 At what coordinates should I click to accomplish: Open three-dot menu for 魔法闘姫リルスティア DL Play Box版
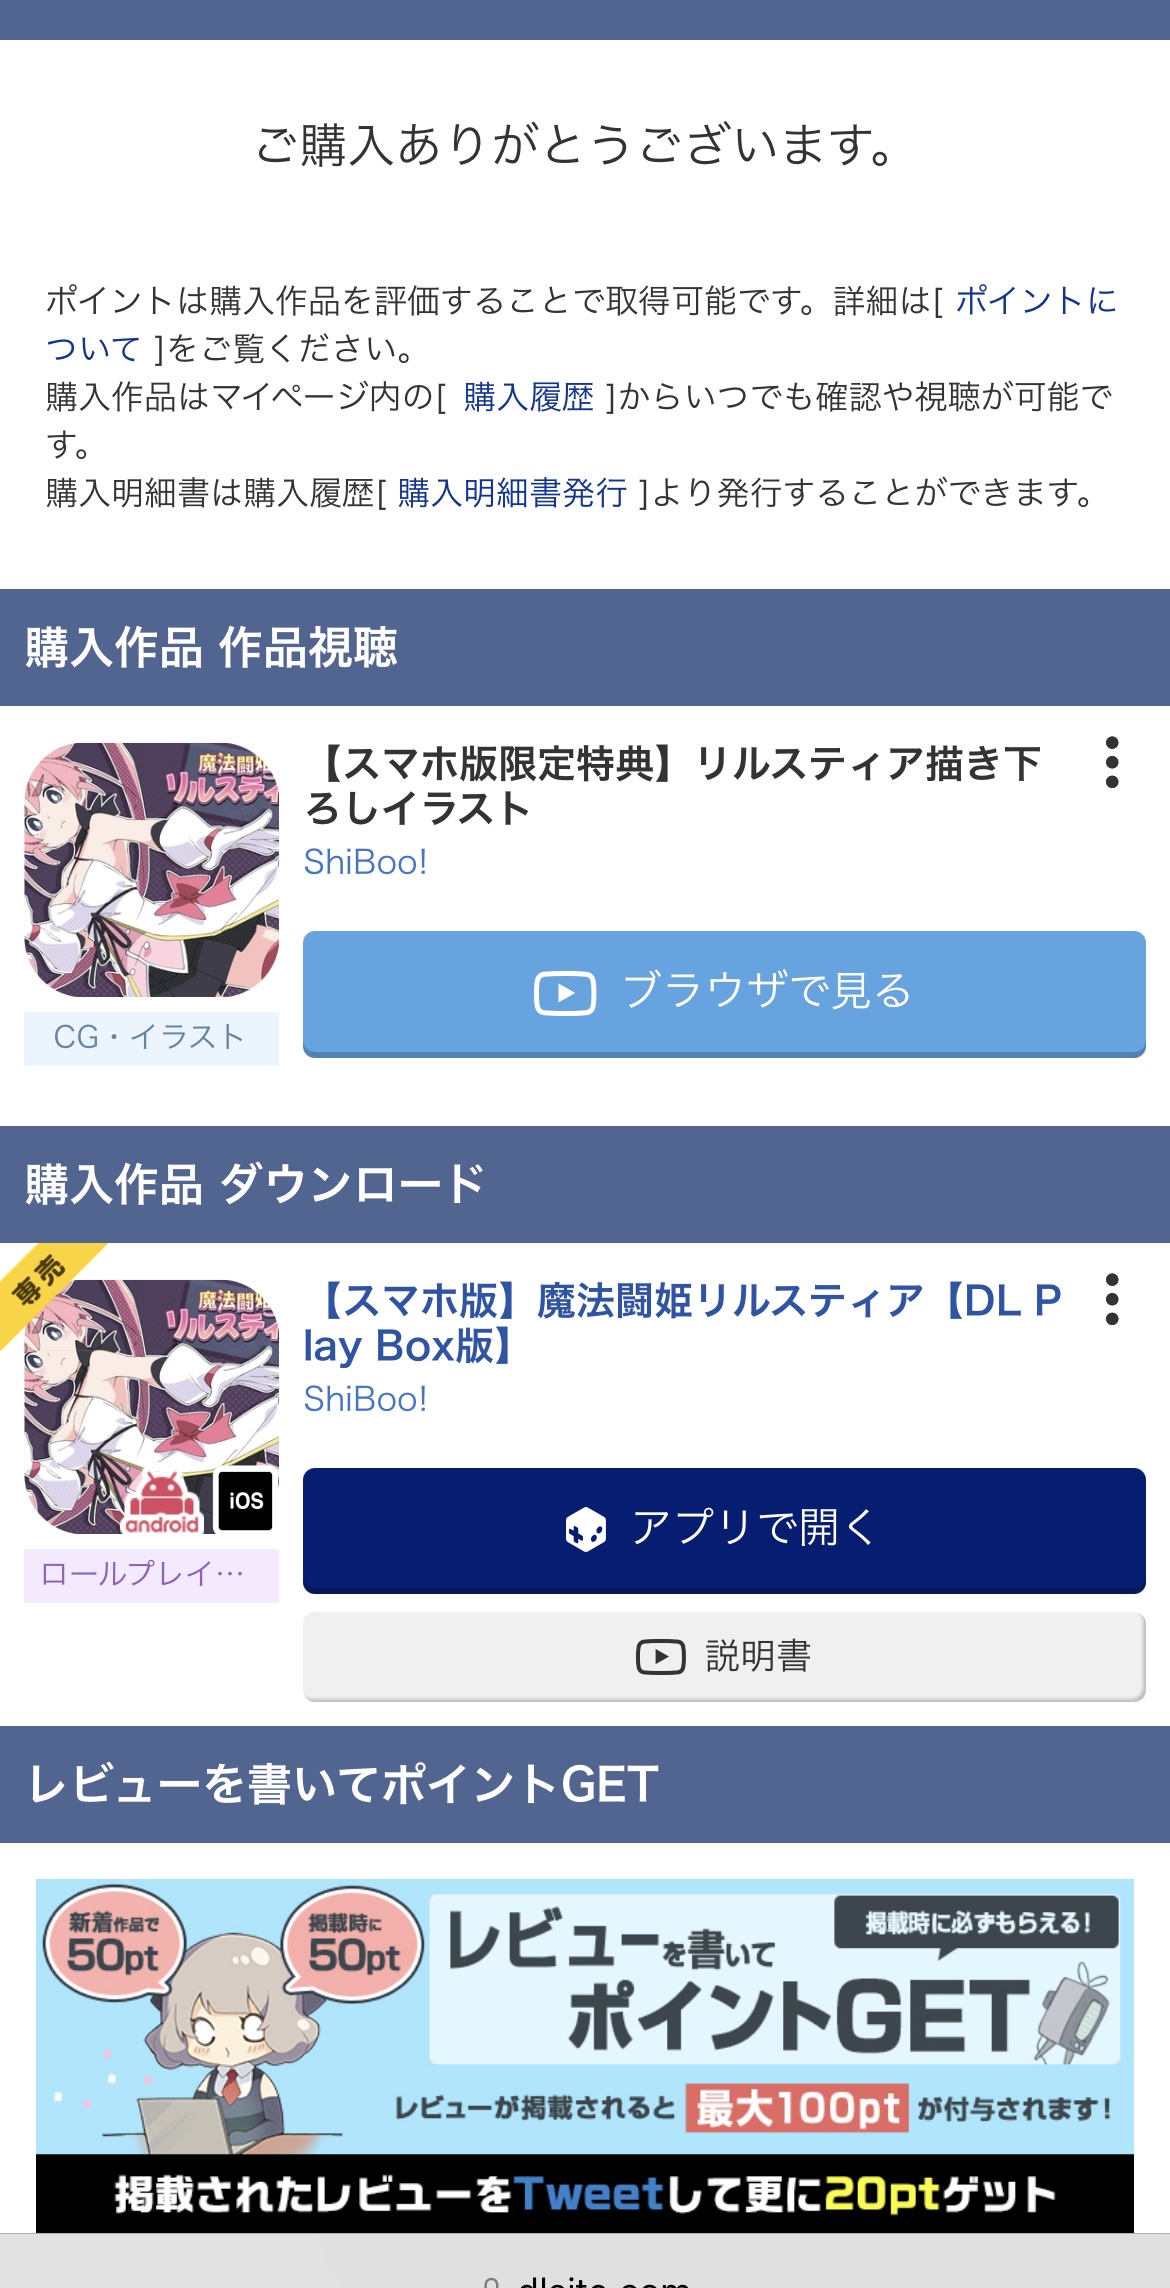click(x=1111, y=1300)
